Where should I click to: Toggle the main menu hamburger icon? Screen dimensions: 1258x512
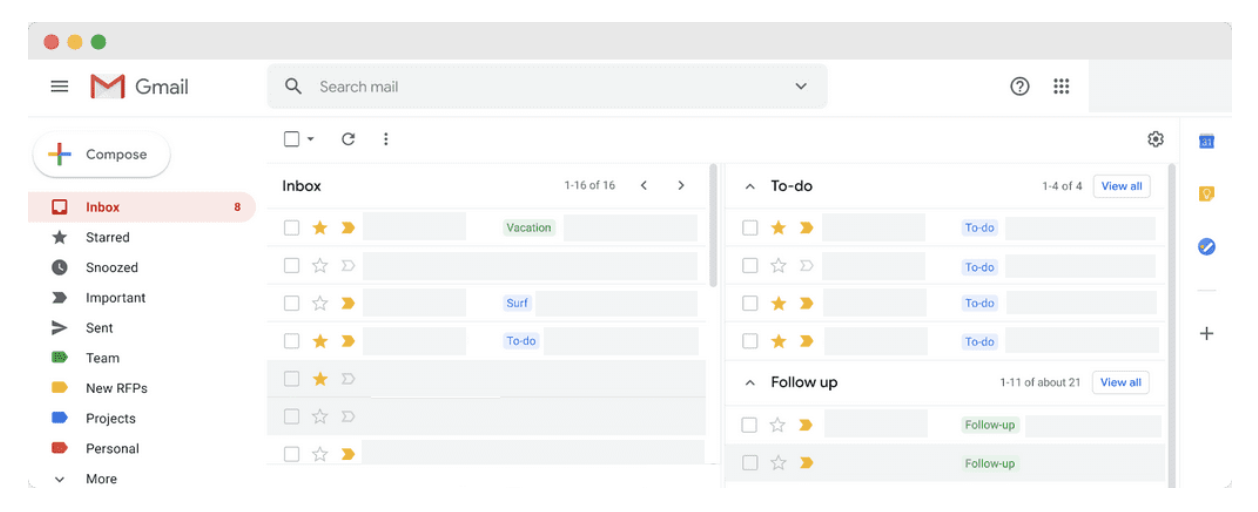(x=59, y=87)
